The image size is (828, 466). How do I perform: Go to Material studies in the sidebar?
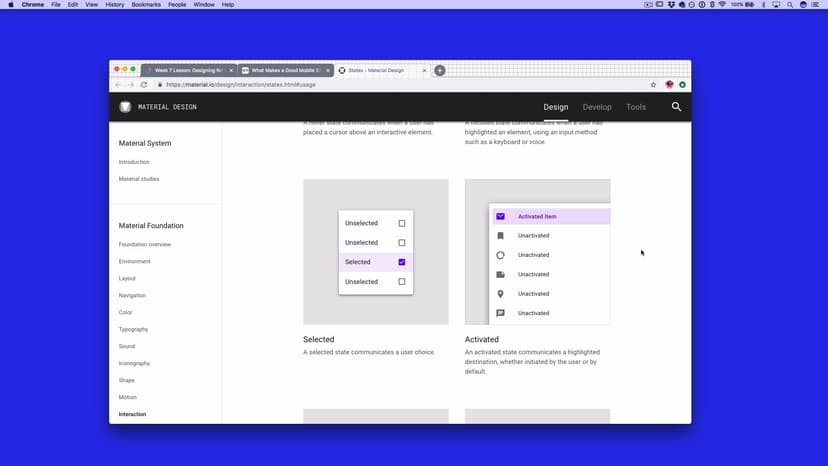click(x=139, y=179)
